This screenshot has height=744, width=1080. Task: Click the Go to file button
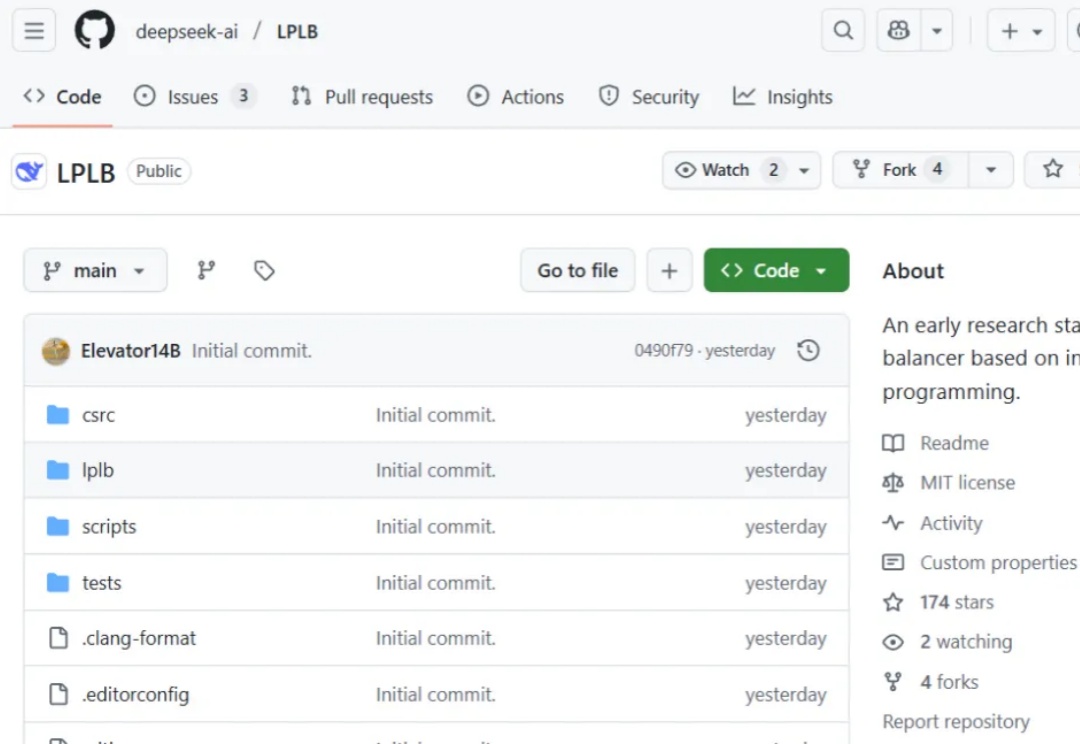click(x=577, y=270)
